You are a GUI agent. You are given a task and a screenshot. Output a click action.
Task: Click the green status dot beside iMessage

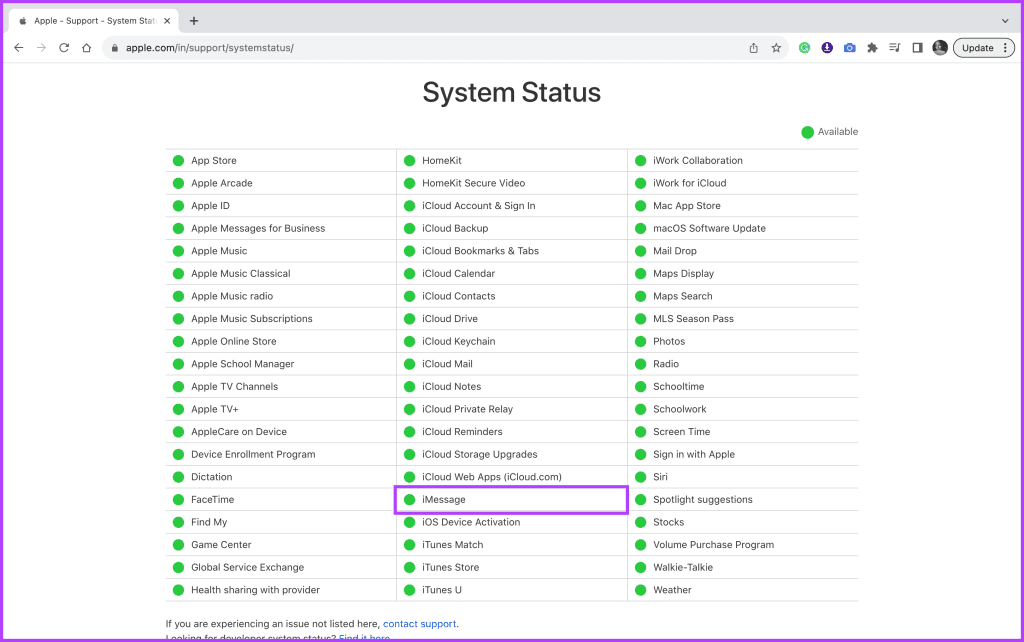pos(409,500)
